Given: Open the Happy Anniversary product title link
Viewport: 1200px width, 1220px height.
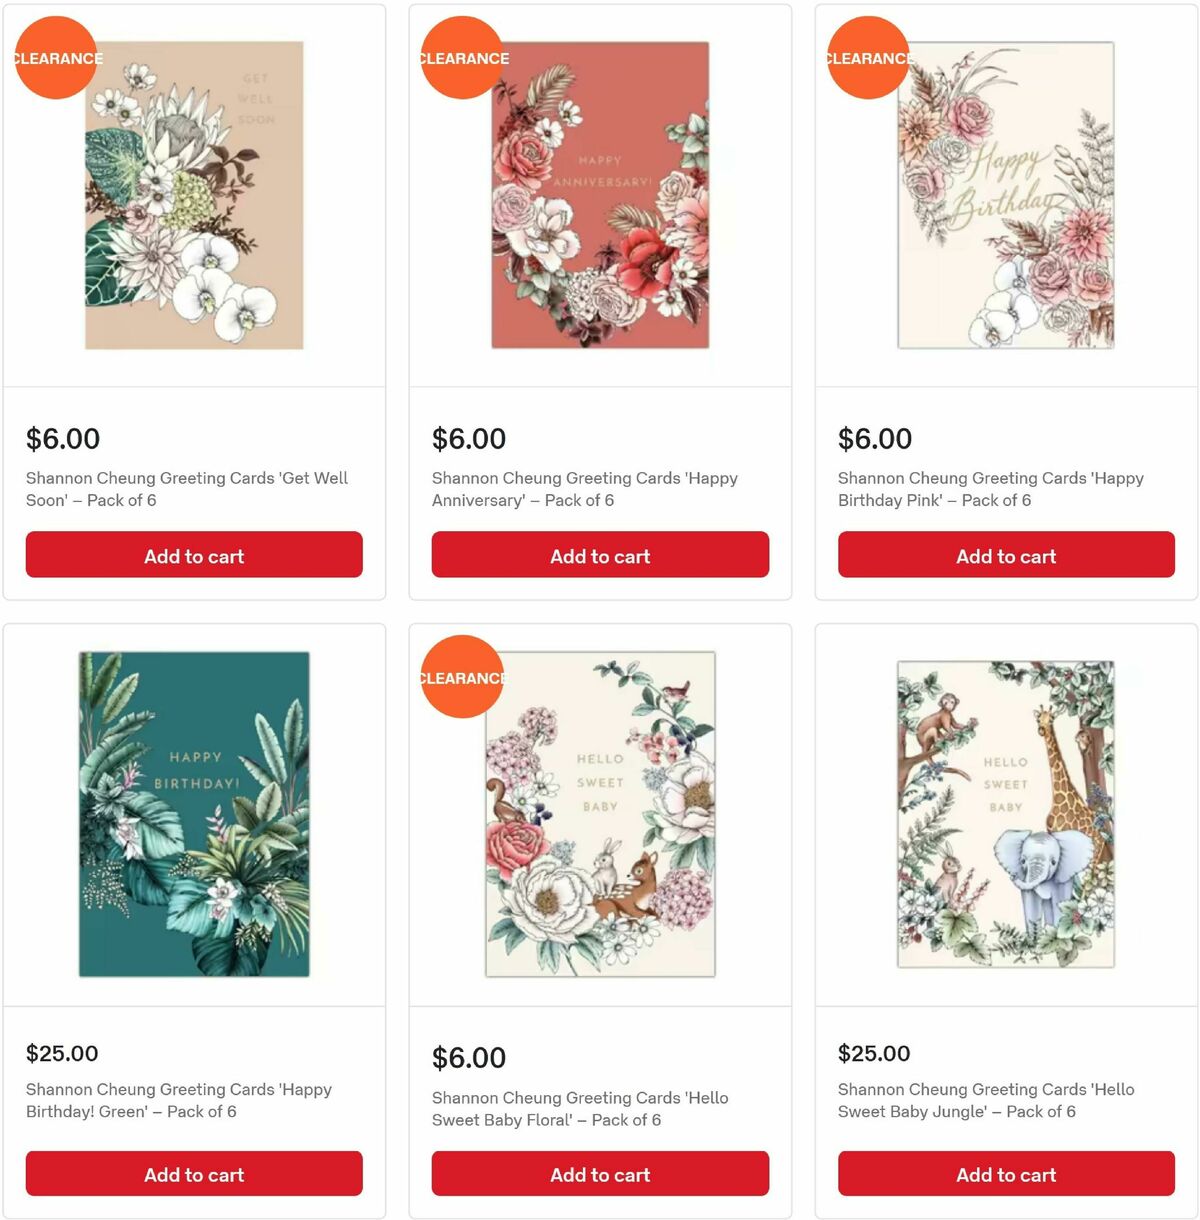Looking at the screenshot, I should point(584,489).
